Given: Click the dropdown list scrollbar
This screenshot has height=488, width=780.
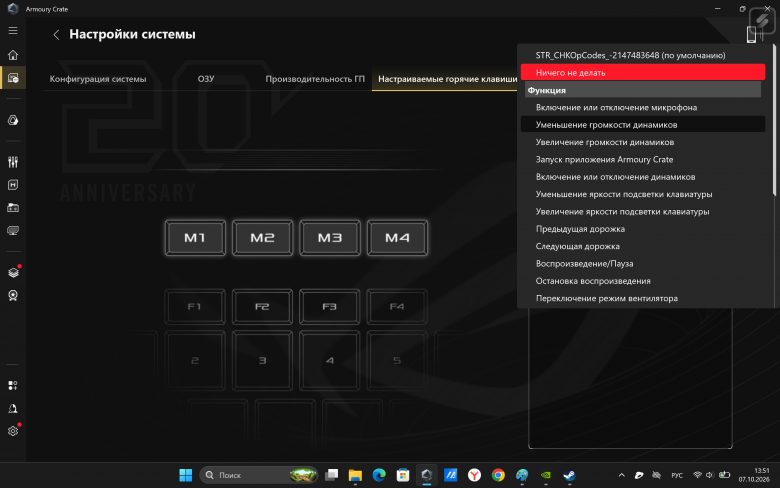Looking at the screenshot, I should pyautogui.click(x=774, y=119).
